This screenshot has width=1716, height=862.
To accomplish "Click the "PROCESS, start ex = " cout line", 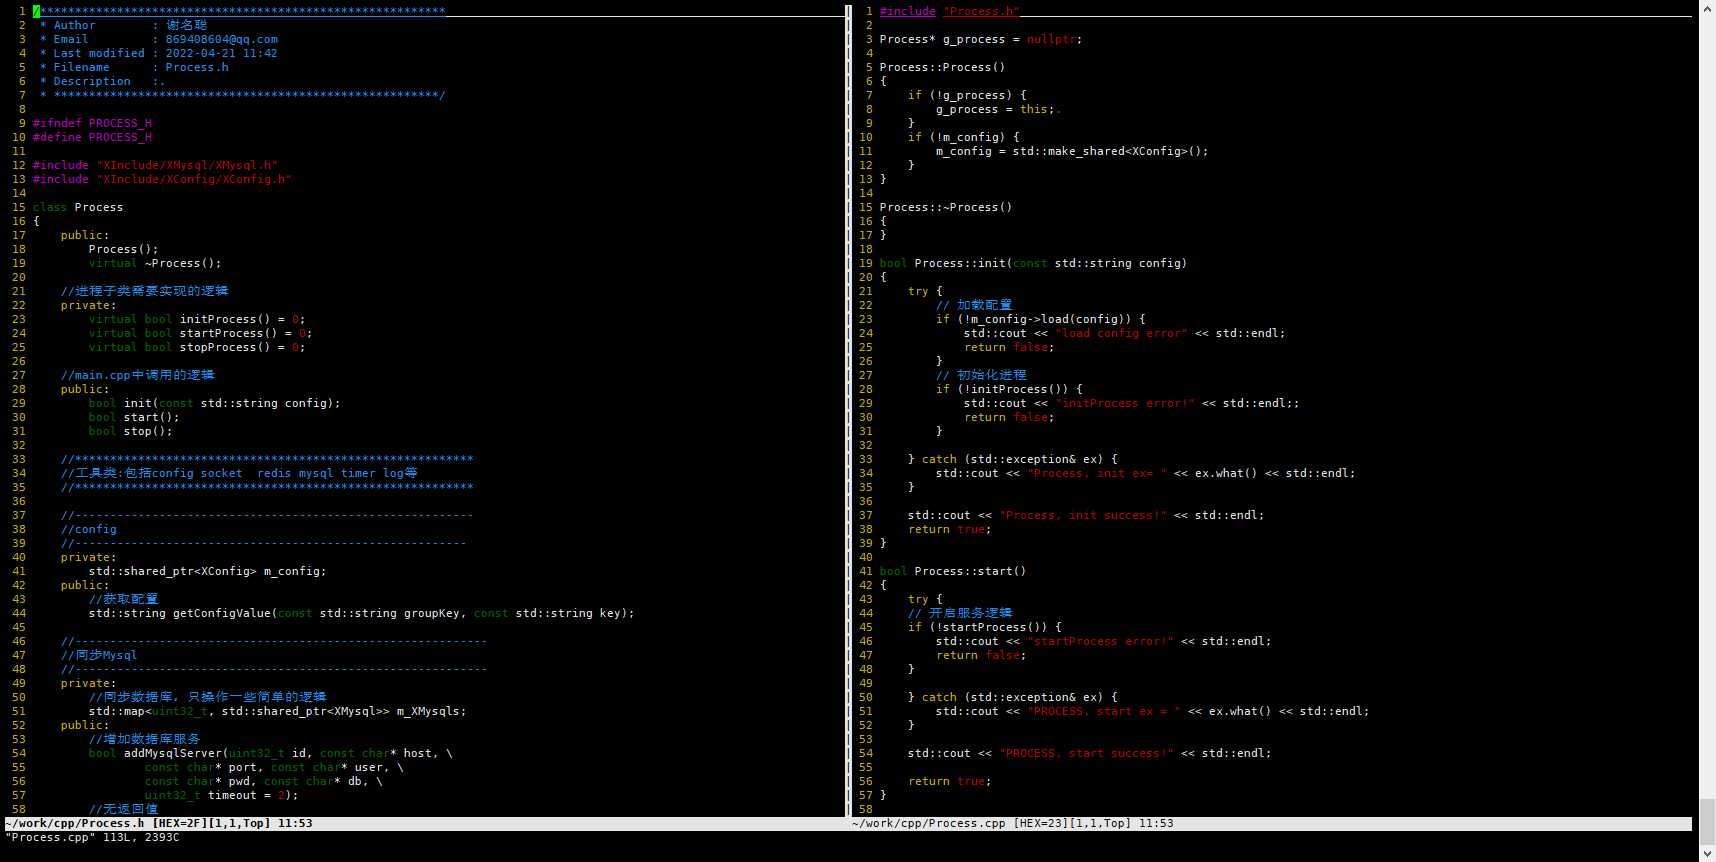I will (1153, 712).
